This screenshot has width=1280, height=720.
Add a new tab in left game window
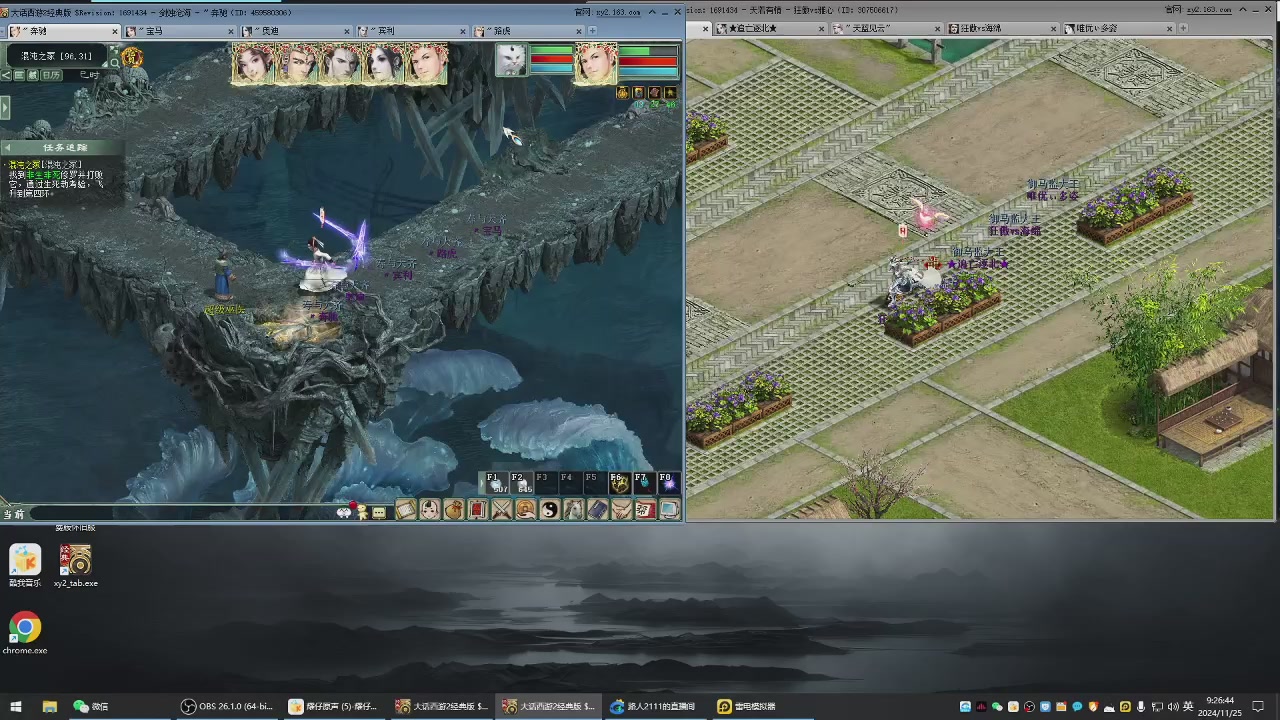click(x=592, y=31)
